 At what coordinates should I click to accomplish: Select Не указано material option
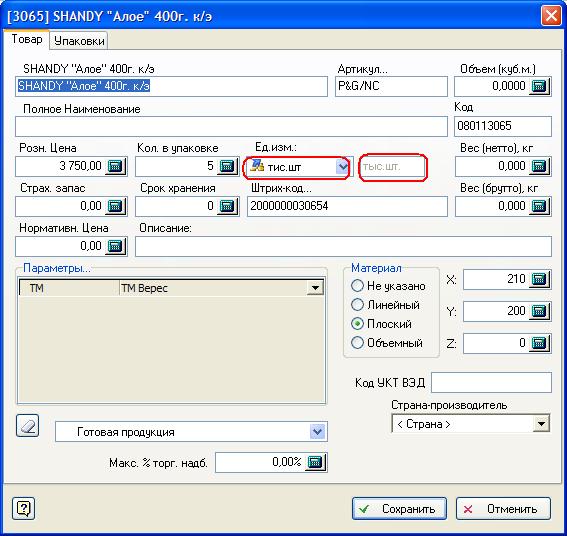(388, 286)
